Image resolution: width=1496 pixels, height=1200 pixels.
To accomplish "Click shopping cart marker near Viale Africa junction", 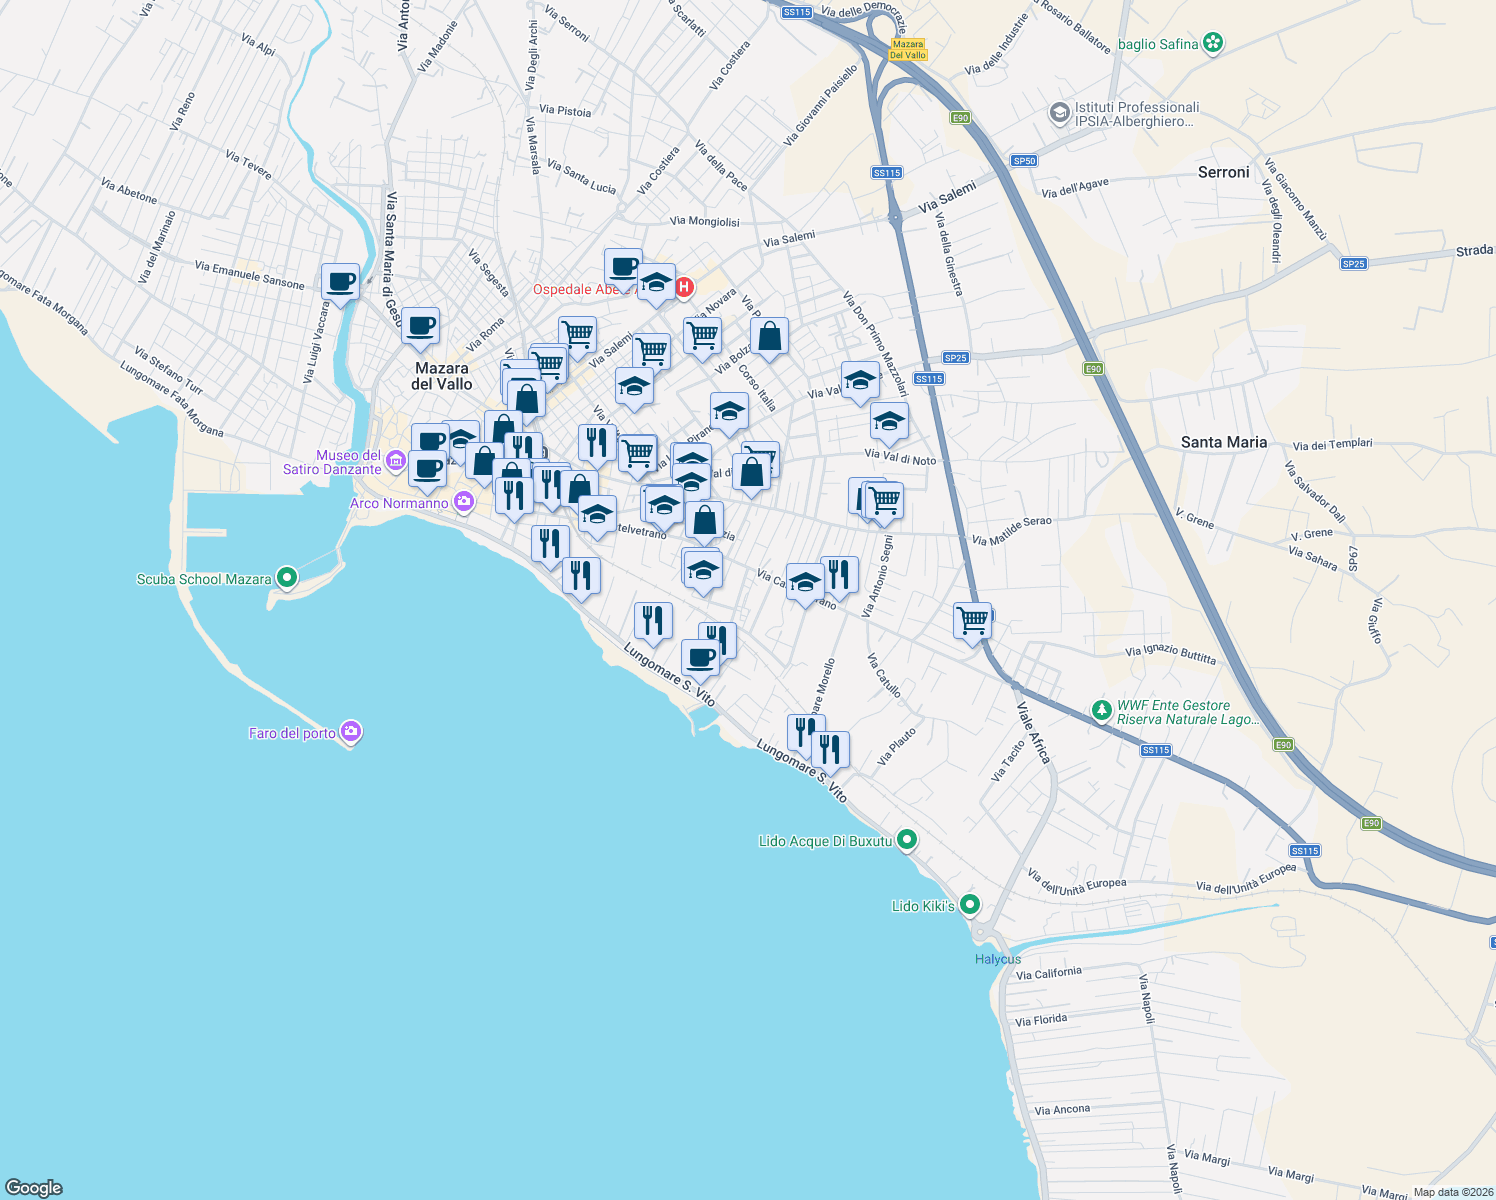I will coord(972,622).
